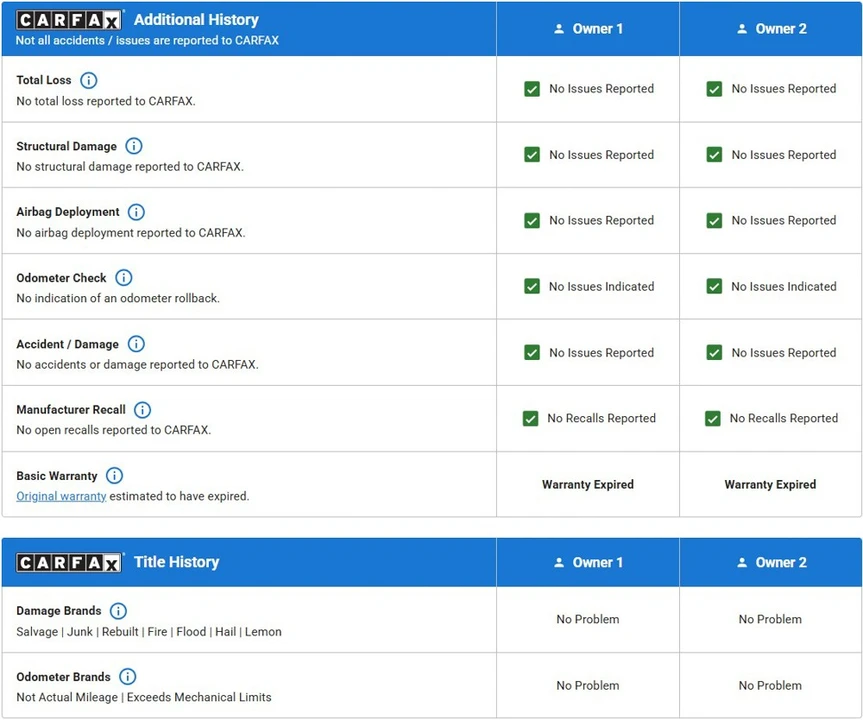
Task: Click 'Salvage | Junk | Rebuilt | Fire' brands list
Action: 149,632
